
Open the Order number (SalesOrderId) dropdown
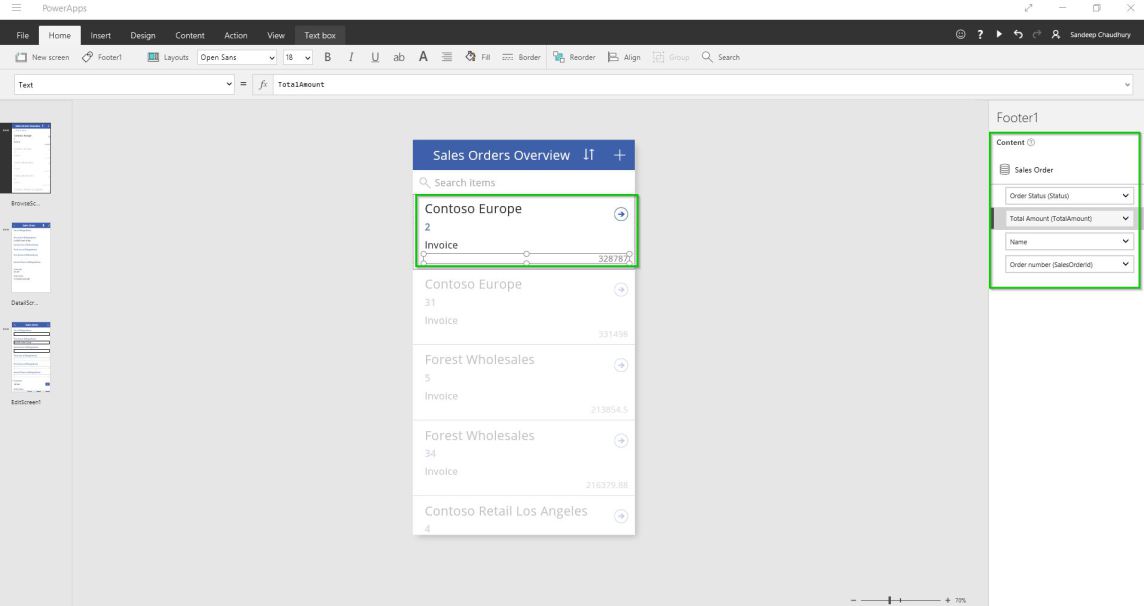1069,264
